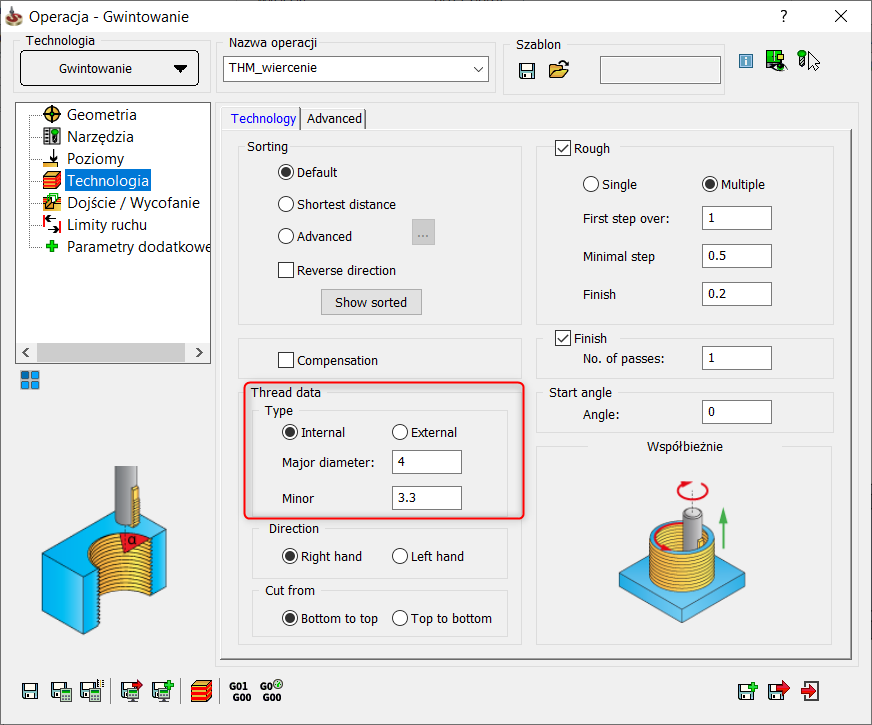
Task: Enable the Reverse direction checkbox
Action: click(x=286, y=270)
